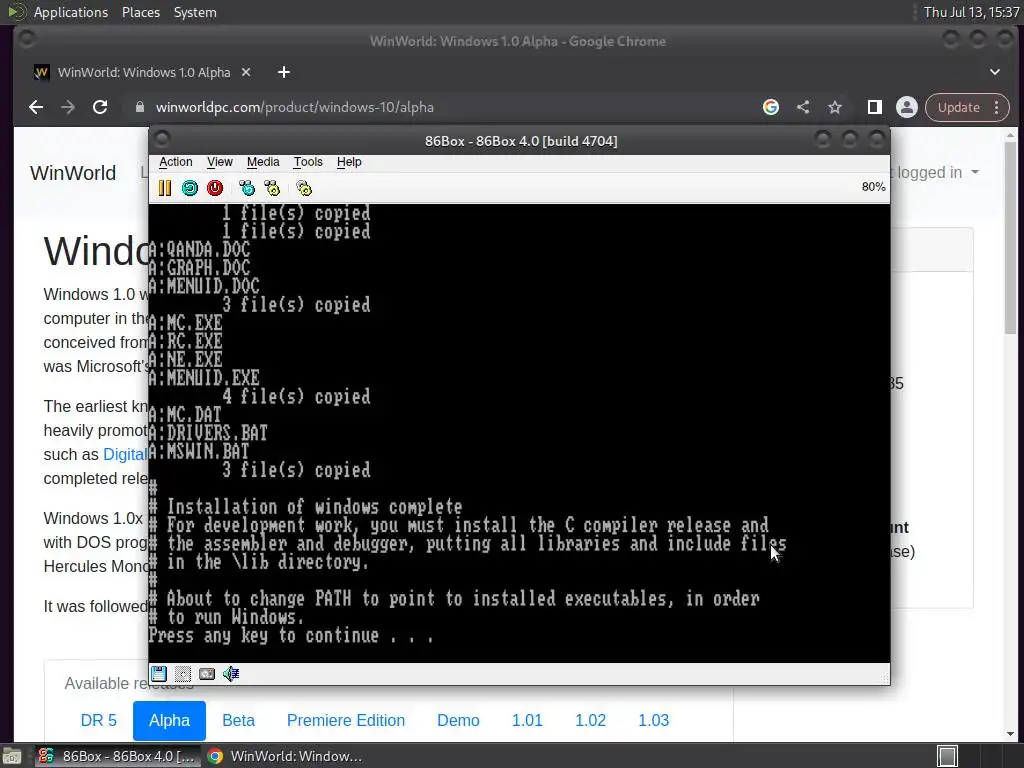Click the show desktop icon in bottom panel
Viewport: 1024px width, 768px height.
[12, 756]
